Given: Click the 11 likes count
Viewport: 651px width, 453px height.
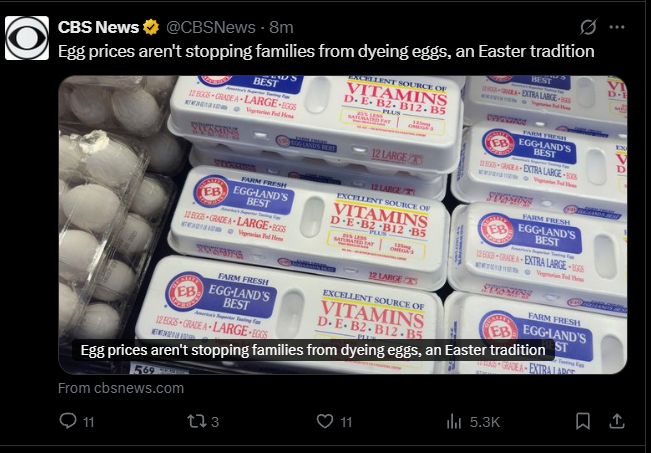Looking at the screenshot, I should 346,422.
